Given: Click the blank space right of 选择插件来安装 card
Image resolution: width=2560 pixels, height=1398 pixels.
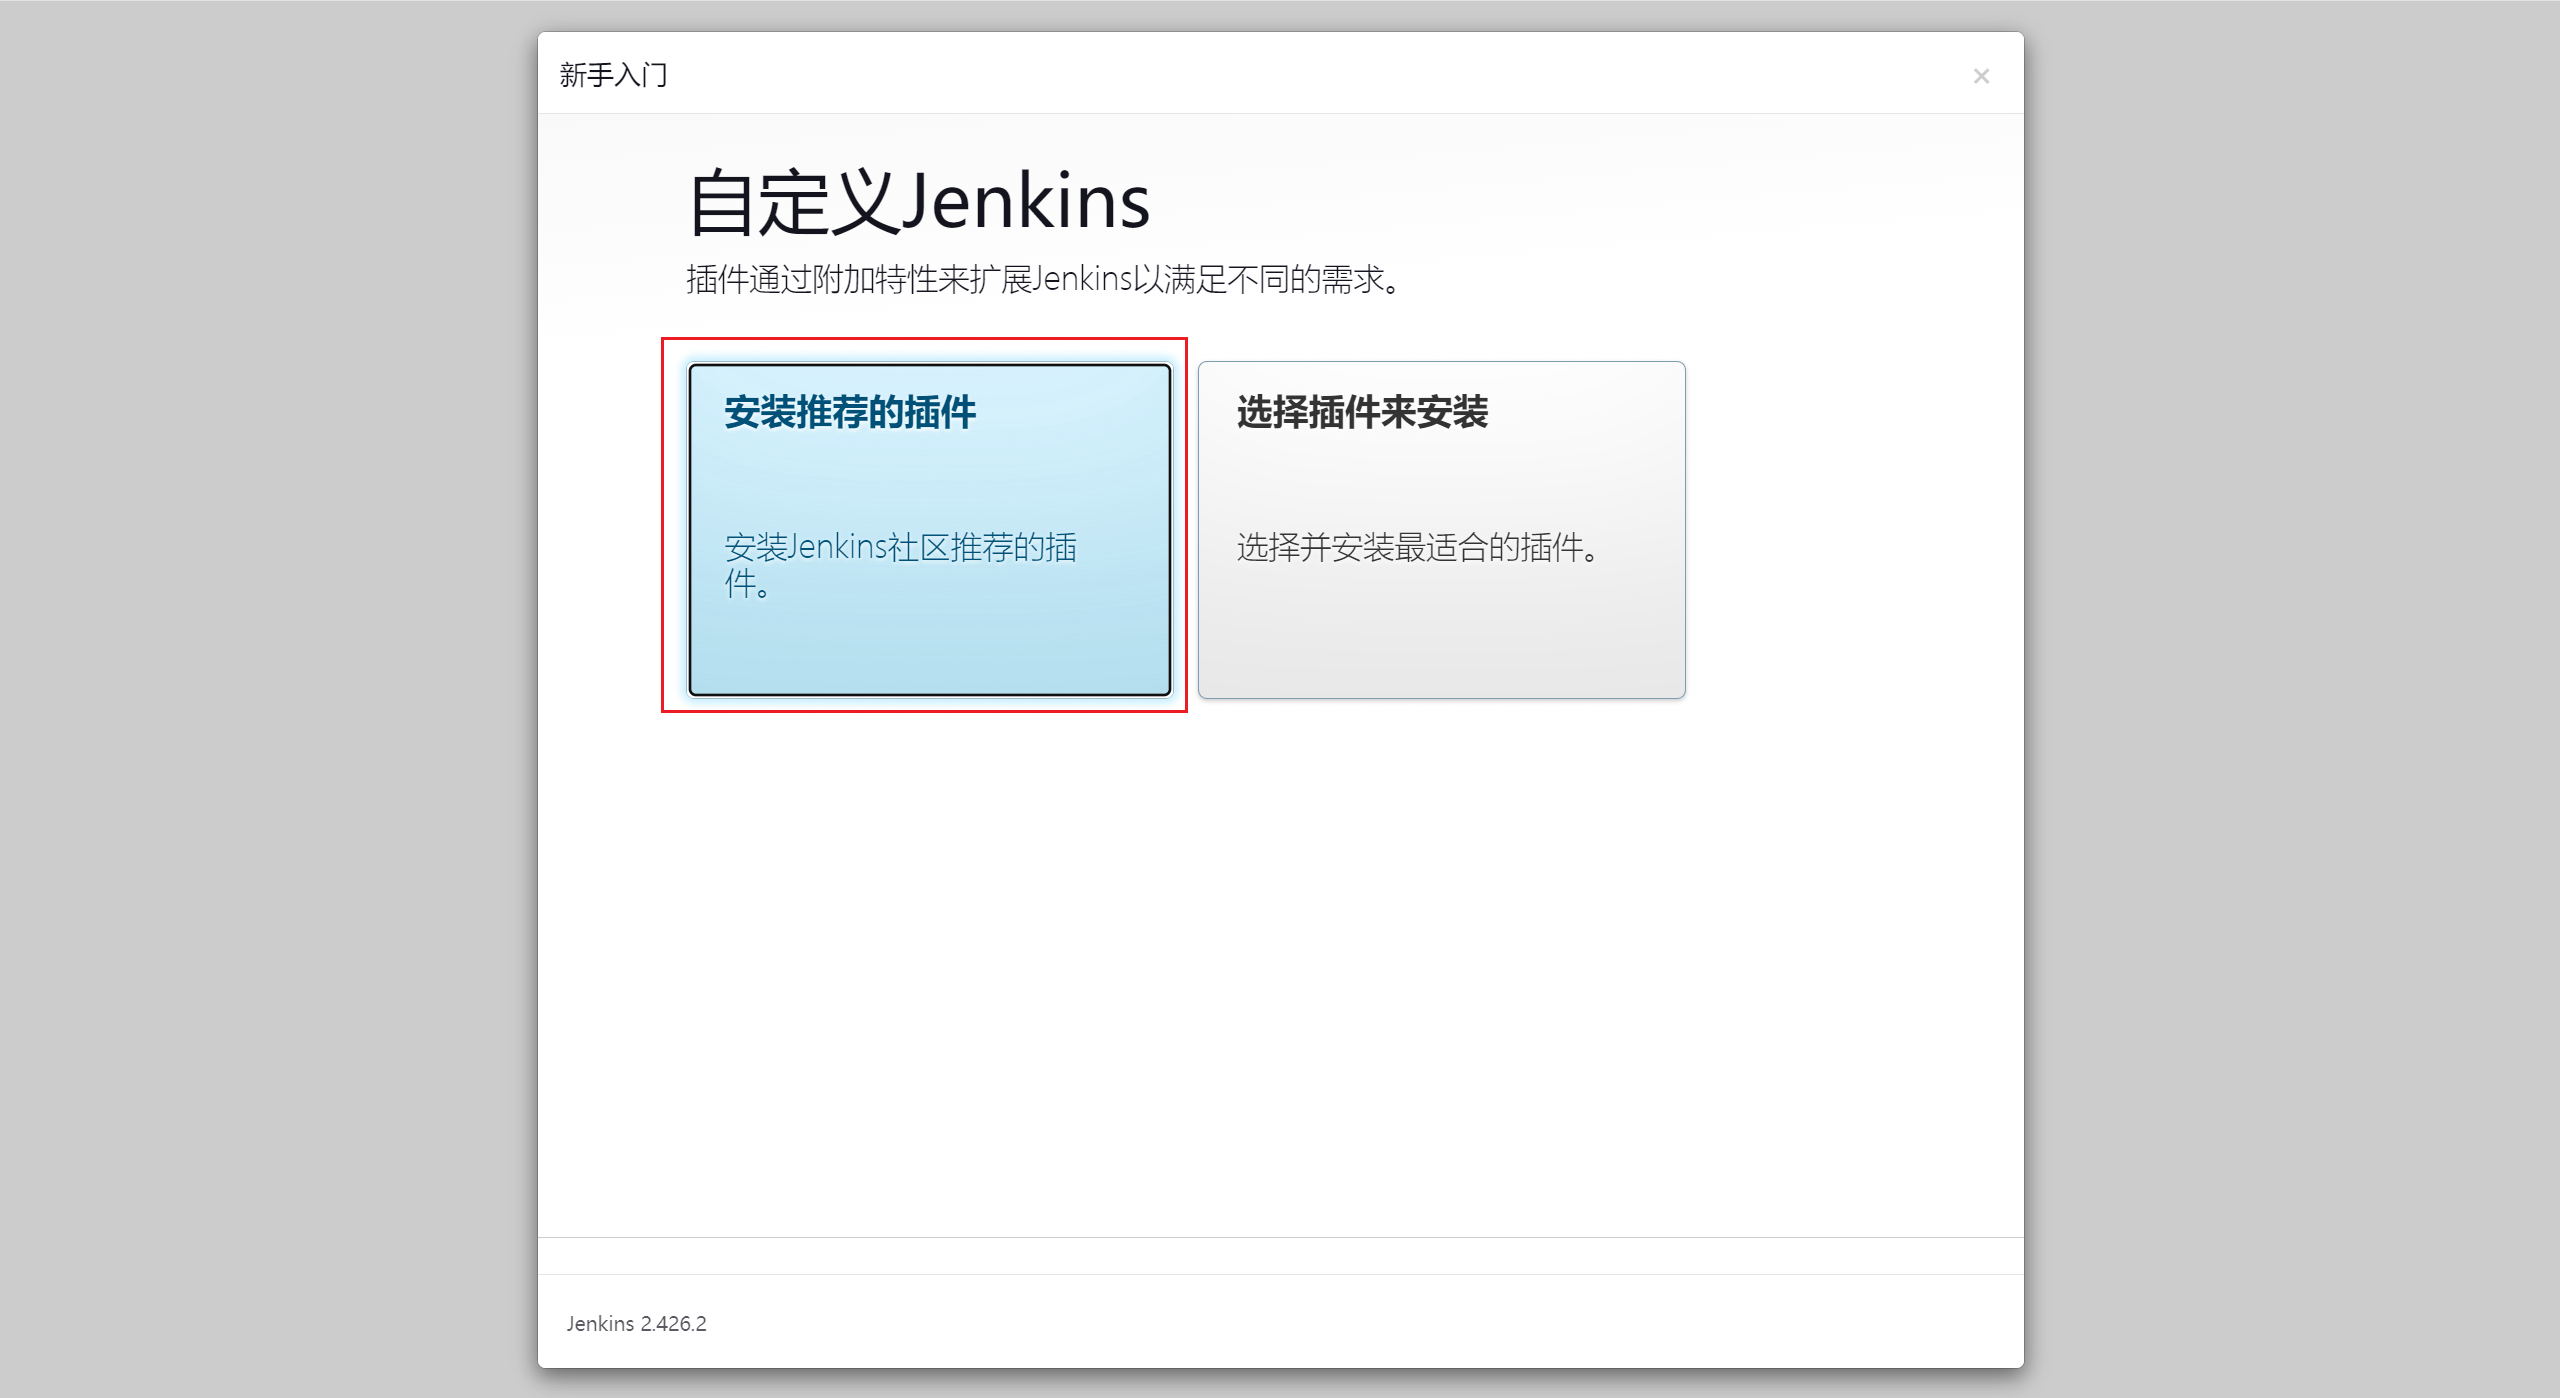Looking at the screenshot, I should pos(1850,530).
